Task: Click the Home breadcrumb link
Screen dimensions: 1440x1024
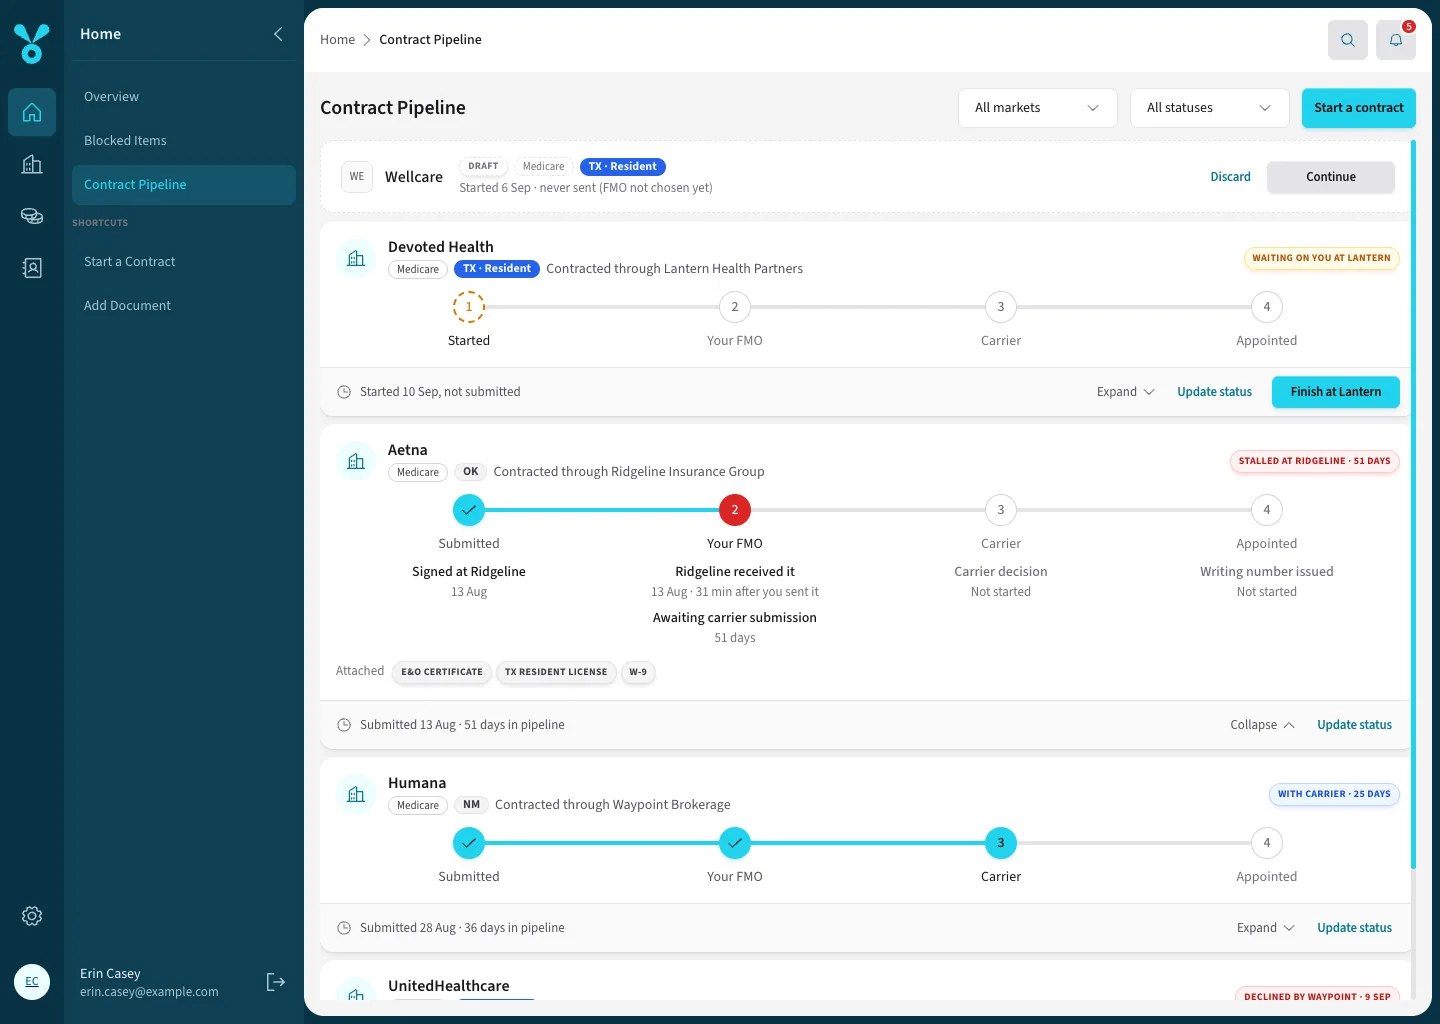Action: pyautogui.click(x=338, y=40)
